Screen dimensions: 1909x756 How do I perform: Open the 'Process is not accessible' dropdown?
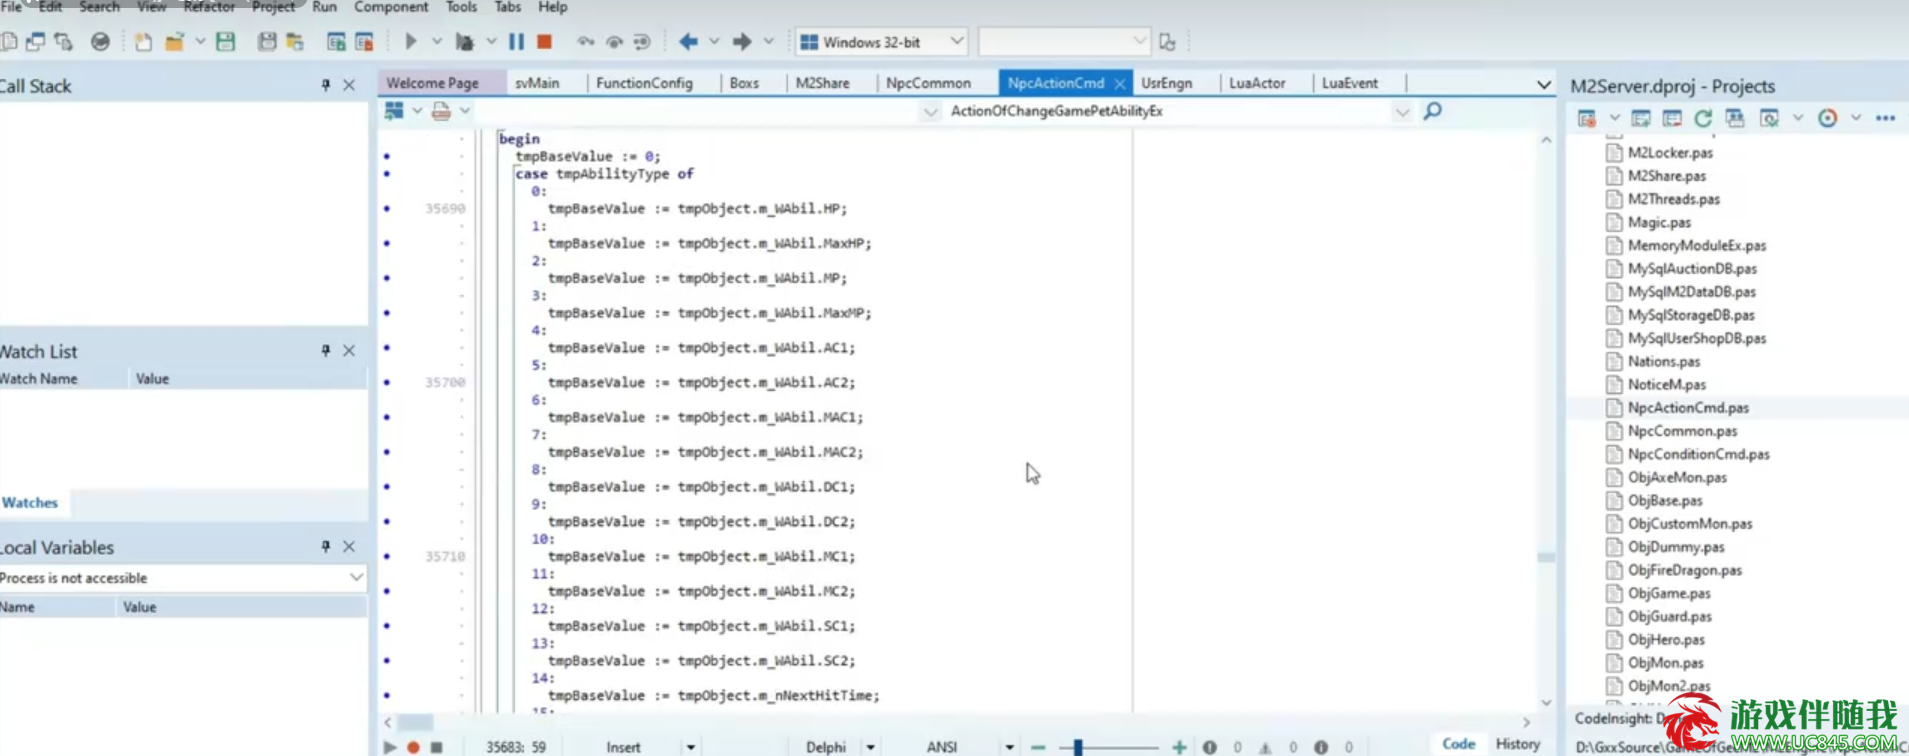point(355,578)
